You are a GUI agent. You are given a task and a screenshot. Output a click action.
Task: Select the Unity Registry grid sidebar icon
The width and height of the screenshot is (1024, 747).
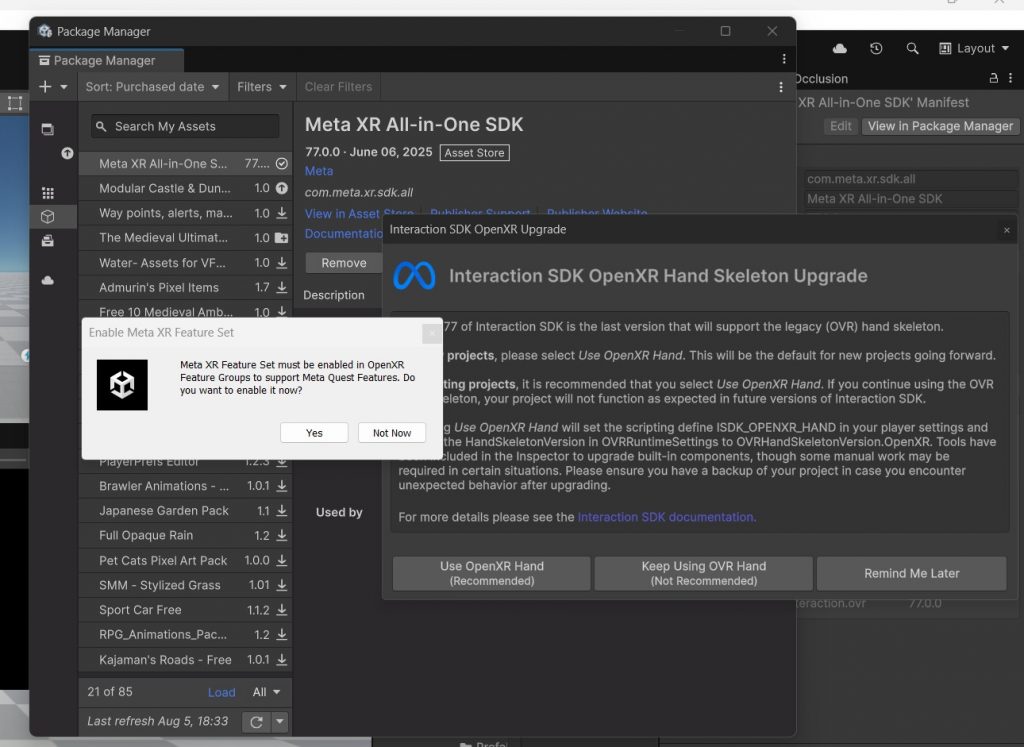pyautogui.click(x=48, y=193)
